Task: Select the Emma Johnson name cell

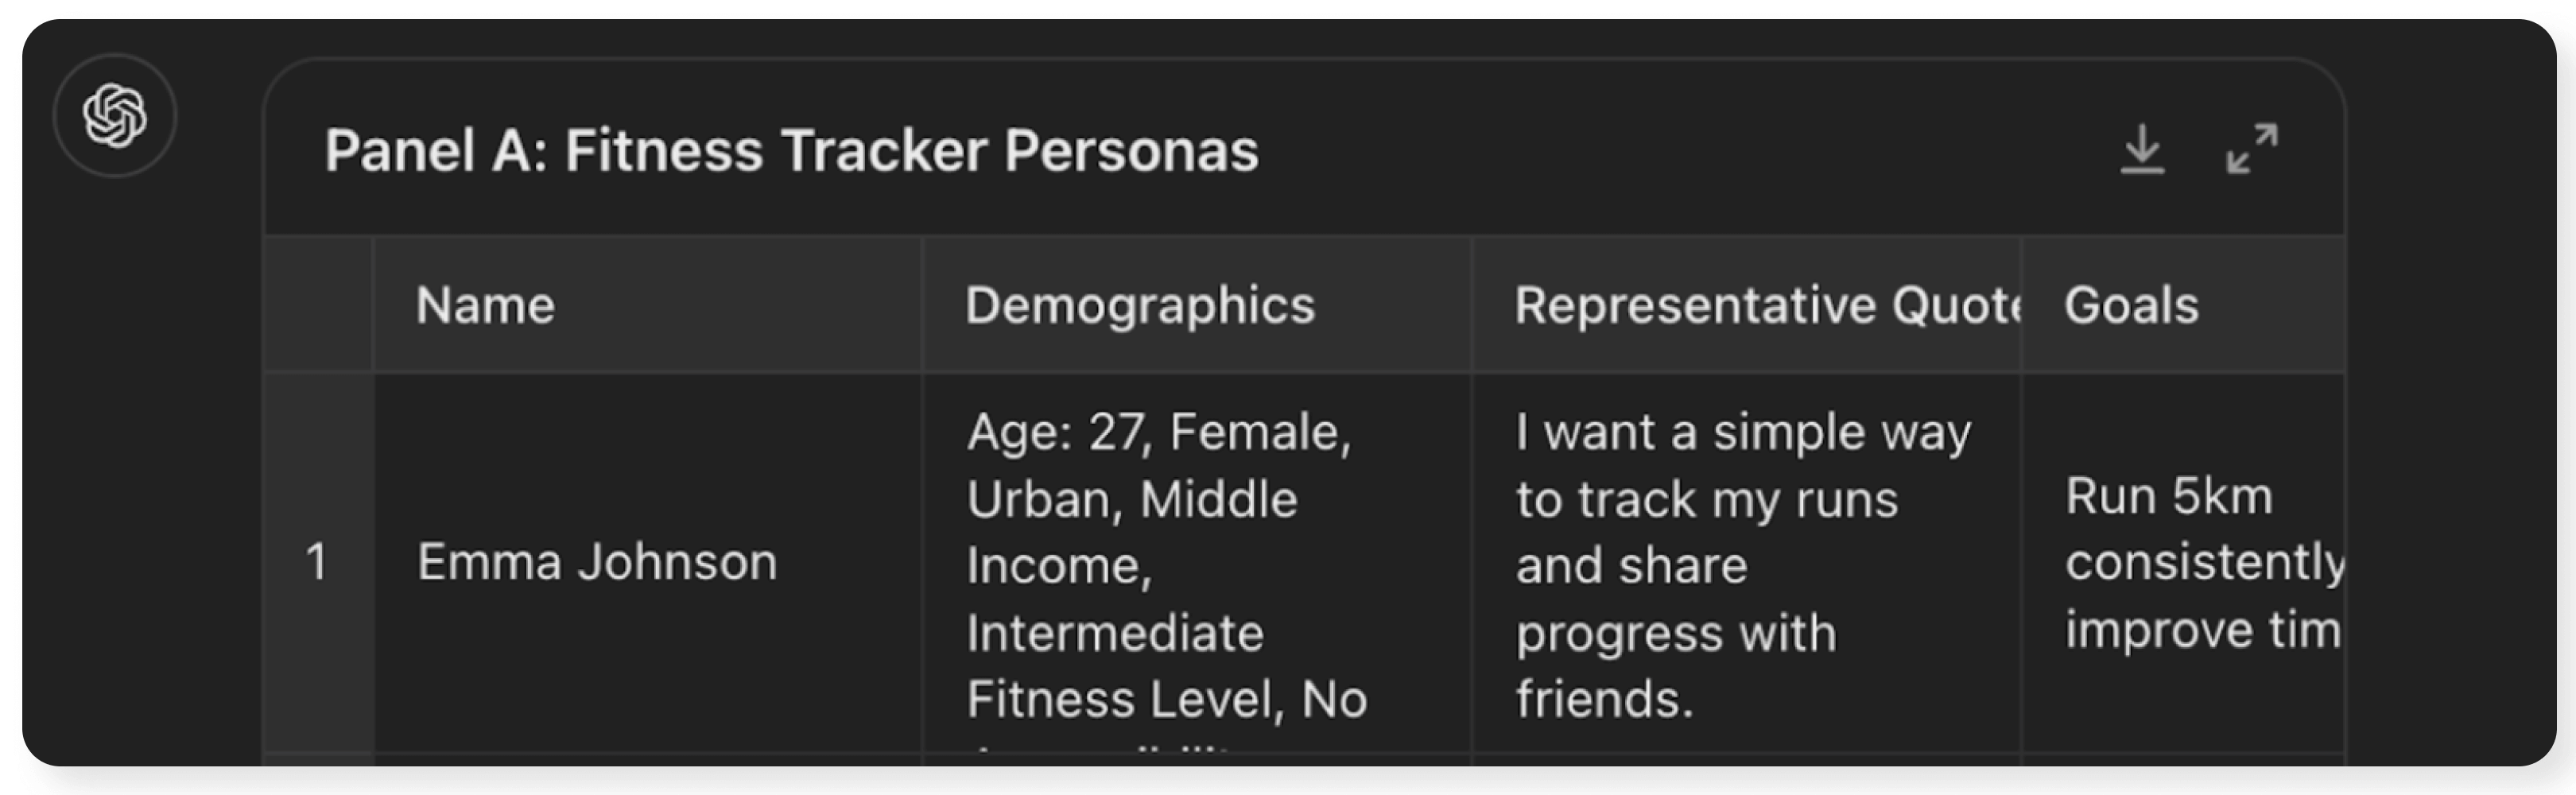Action: click(647, 562)
